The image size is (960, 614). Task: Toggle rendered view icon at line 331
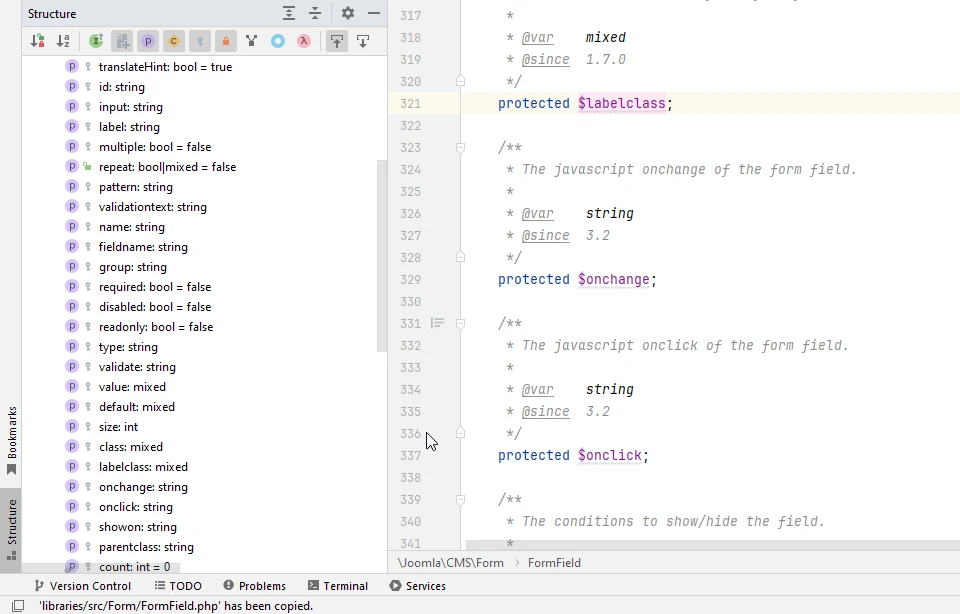(x=437, y=323)
